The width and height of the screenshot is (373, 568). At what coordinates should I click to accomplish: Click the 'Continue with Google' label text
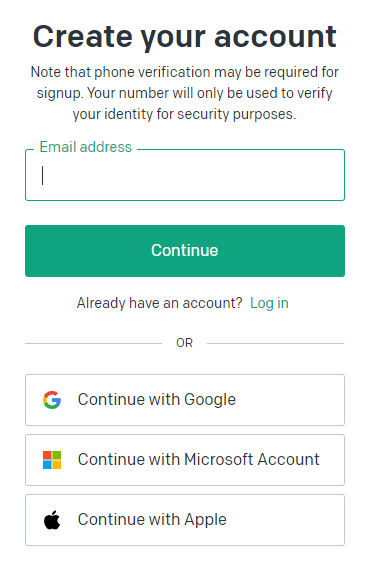(x=157, y=400)
